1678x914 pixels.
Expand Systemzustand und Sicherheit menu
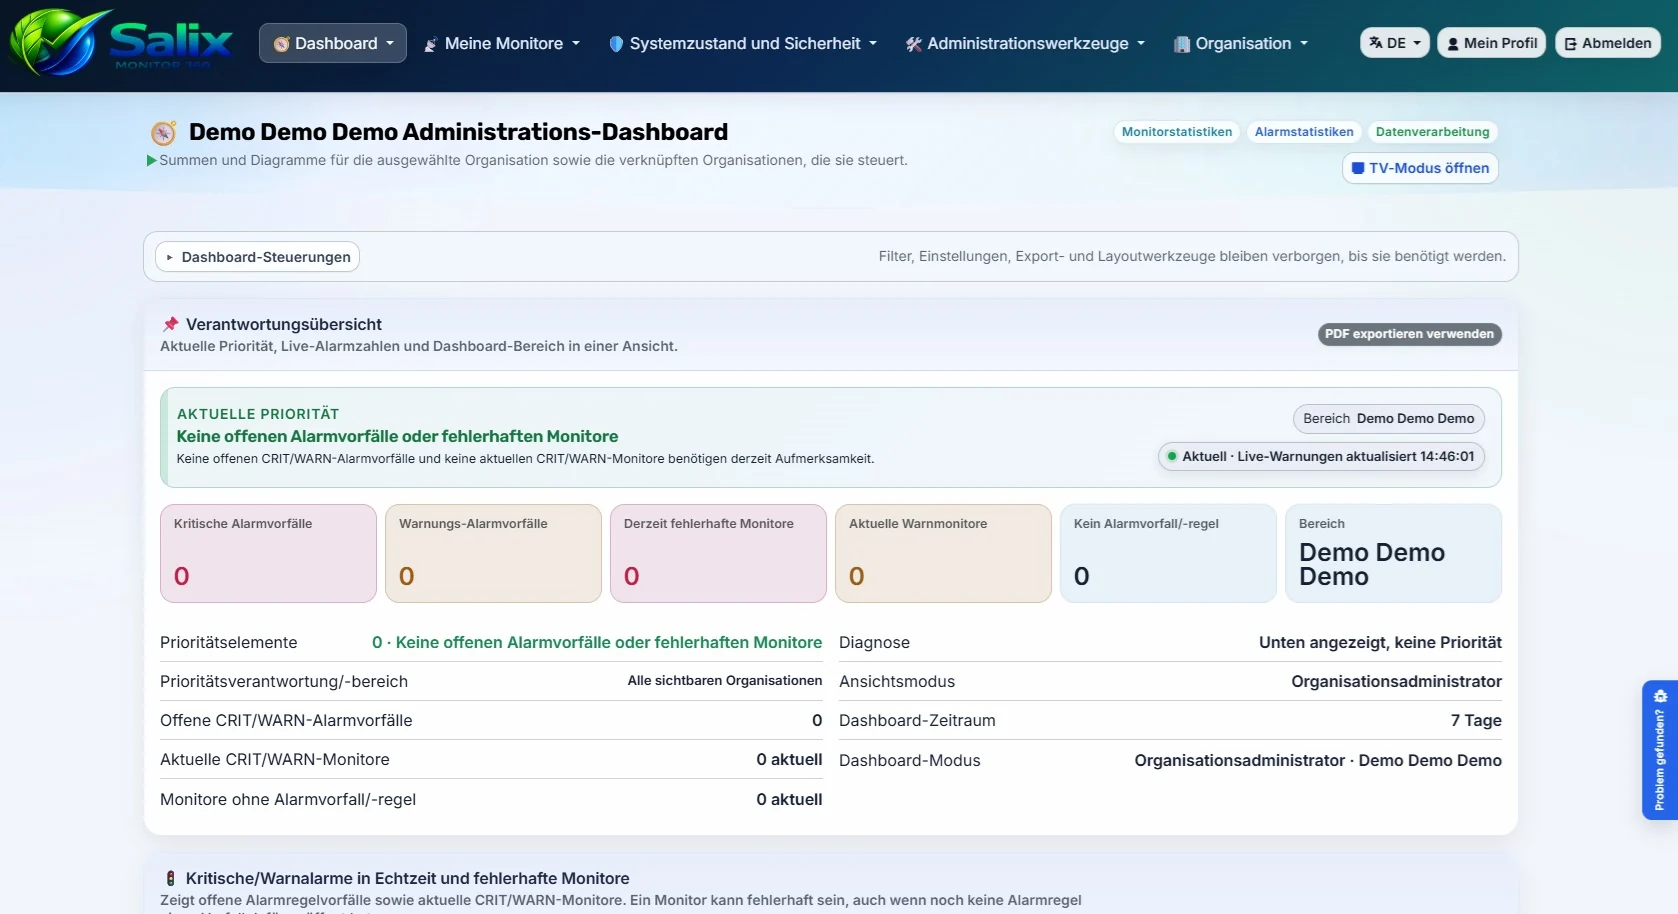743,43
